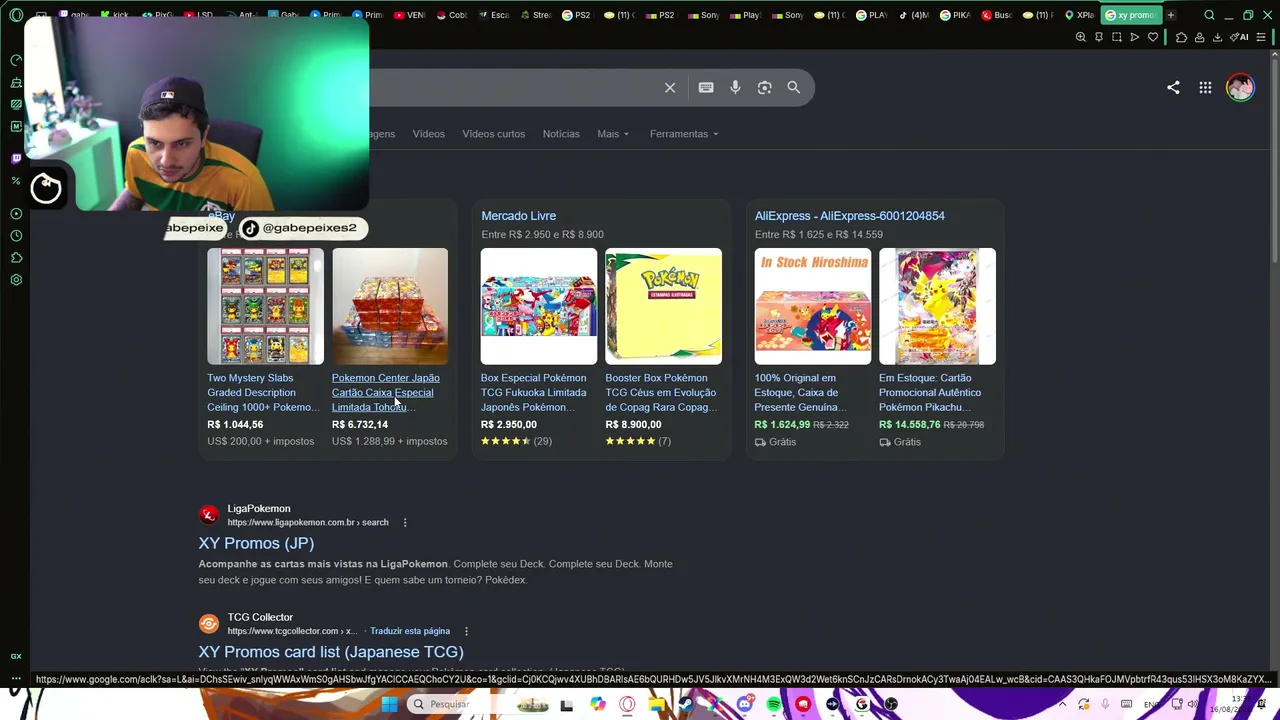
Task: Search by image with Google Lens
Action: pyautogui.click(x=764, y=88)
